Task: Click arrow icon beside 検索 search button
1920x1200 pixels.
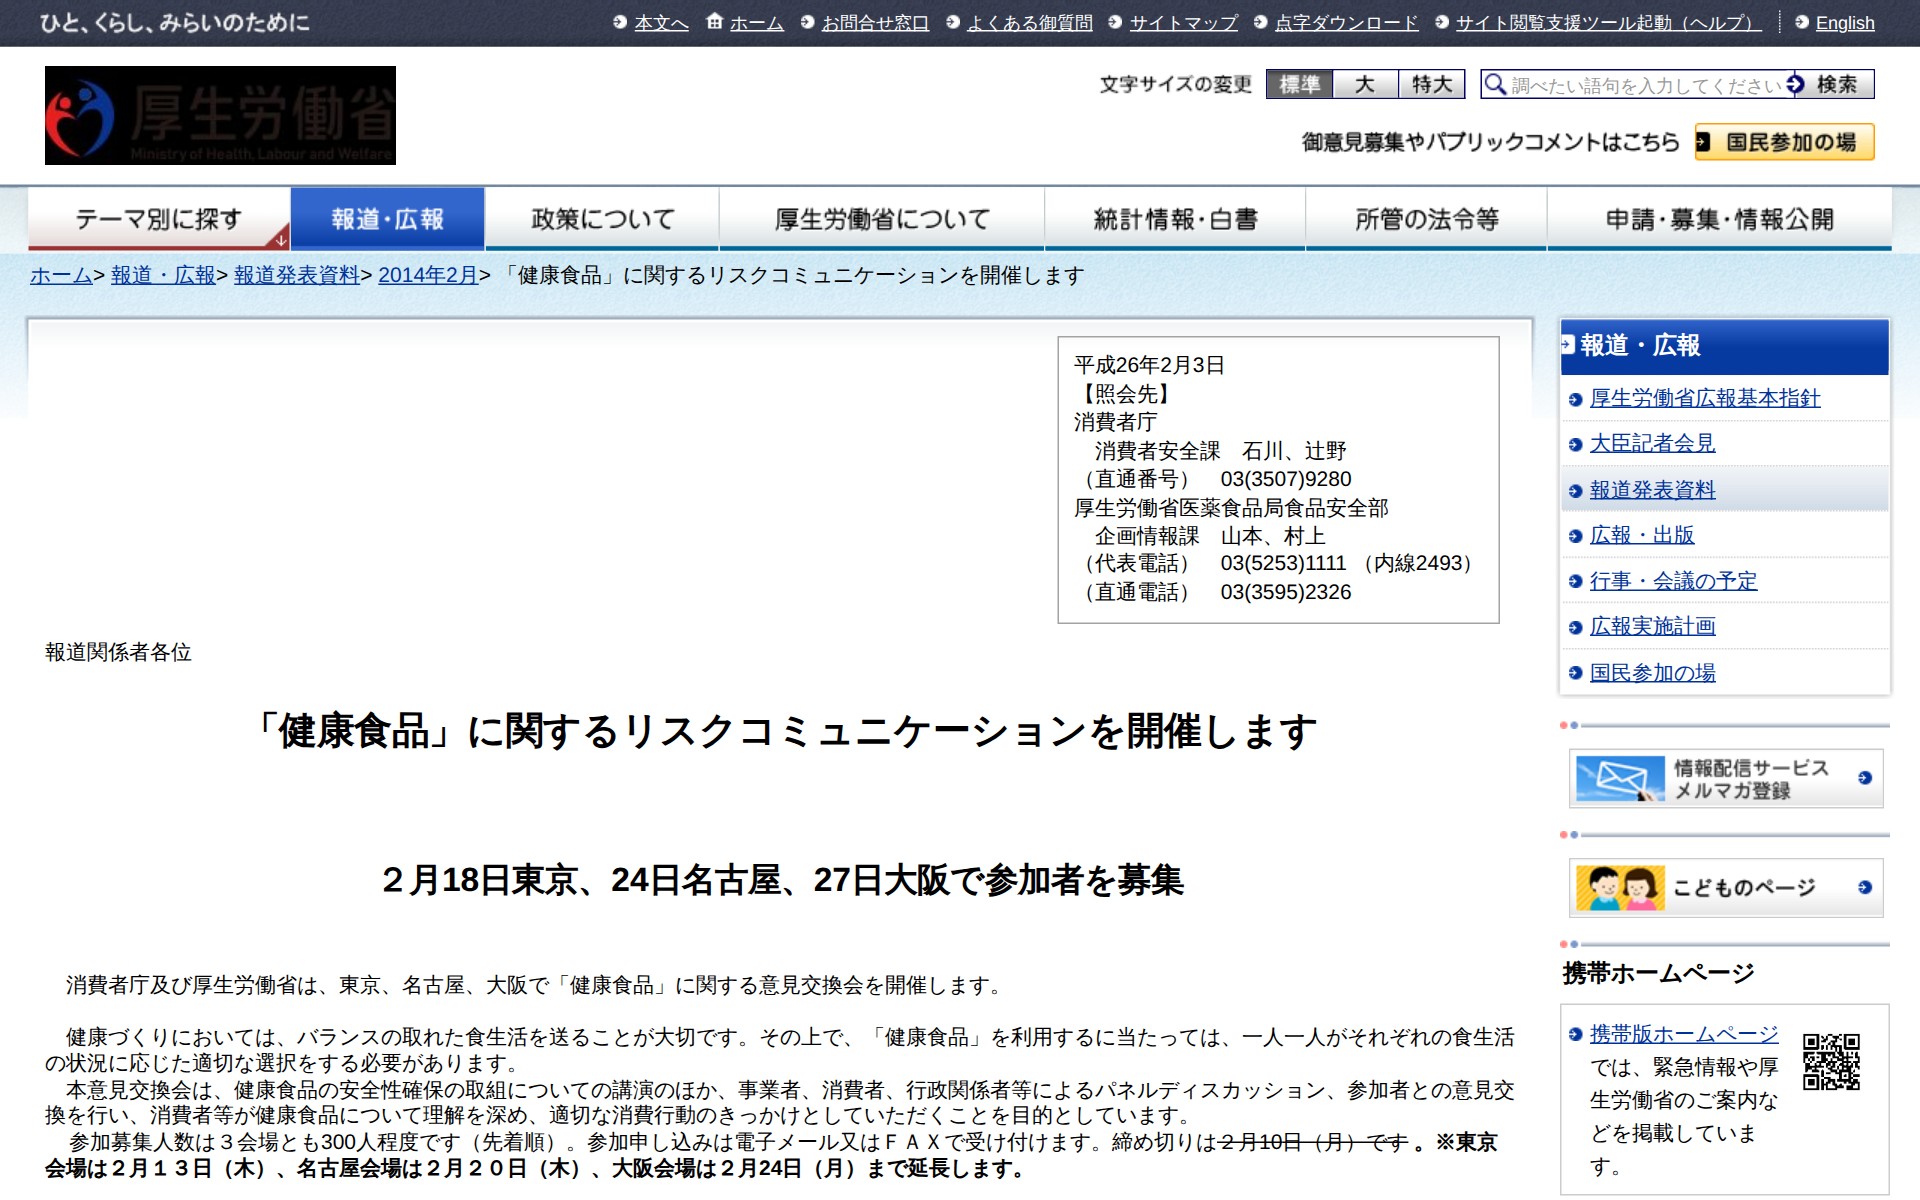Action: 1796,84
